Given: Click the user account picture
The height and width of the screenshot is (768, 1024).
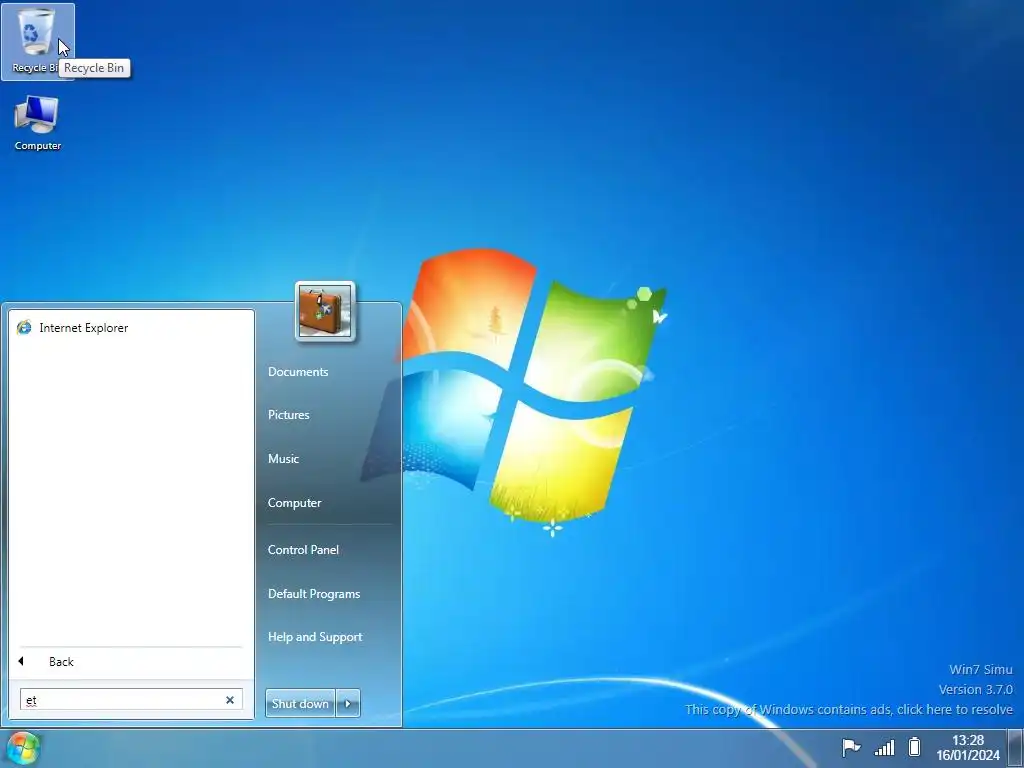Looking at the screenshot, I should click(x=325, y=312).
